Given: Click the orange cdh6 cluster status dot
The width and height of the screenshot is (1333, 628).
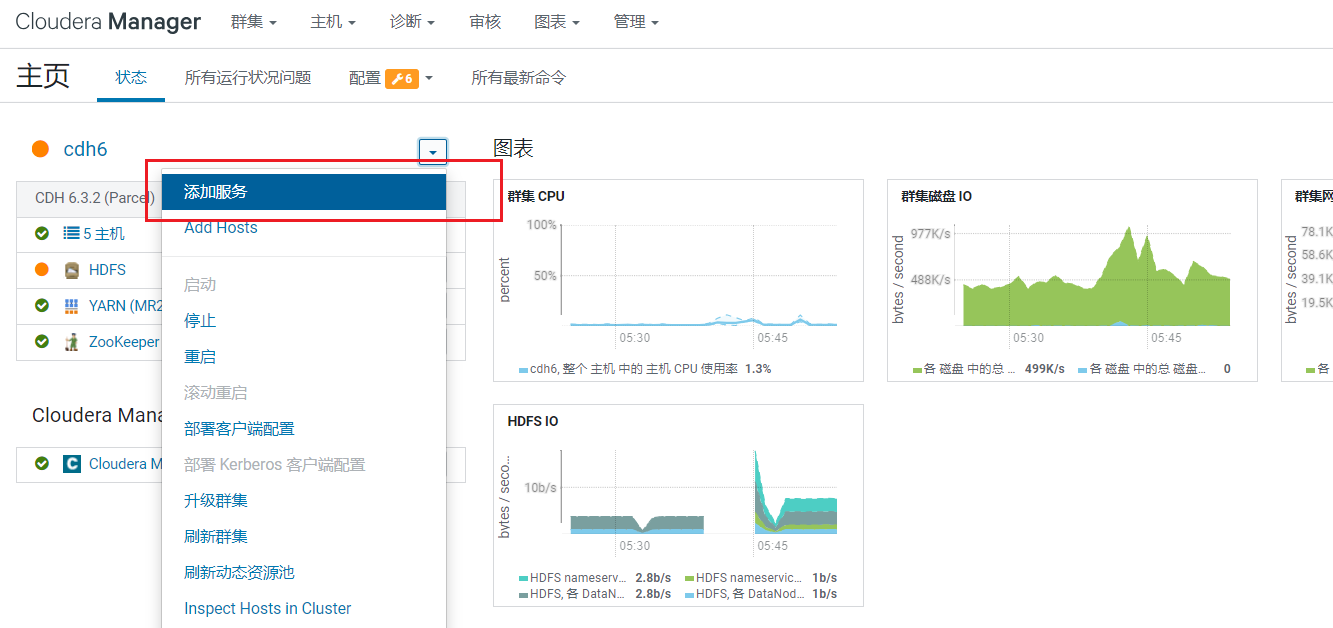Looking at the screenshot, I should tap(40, 149).
